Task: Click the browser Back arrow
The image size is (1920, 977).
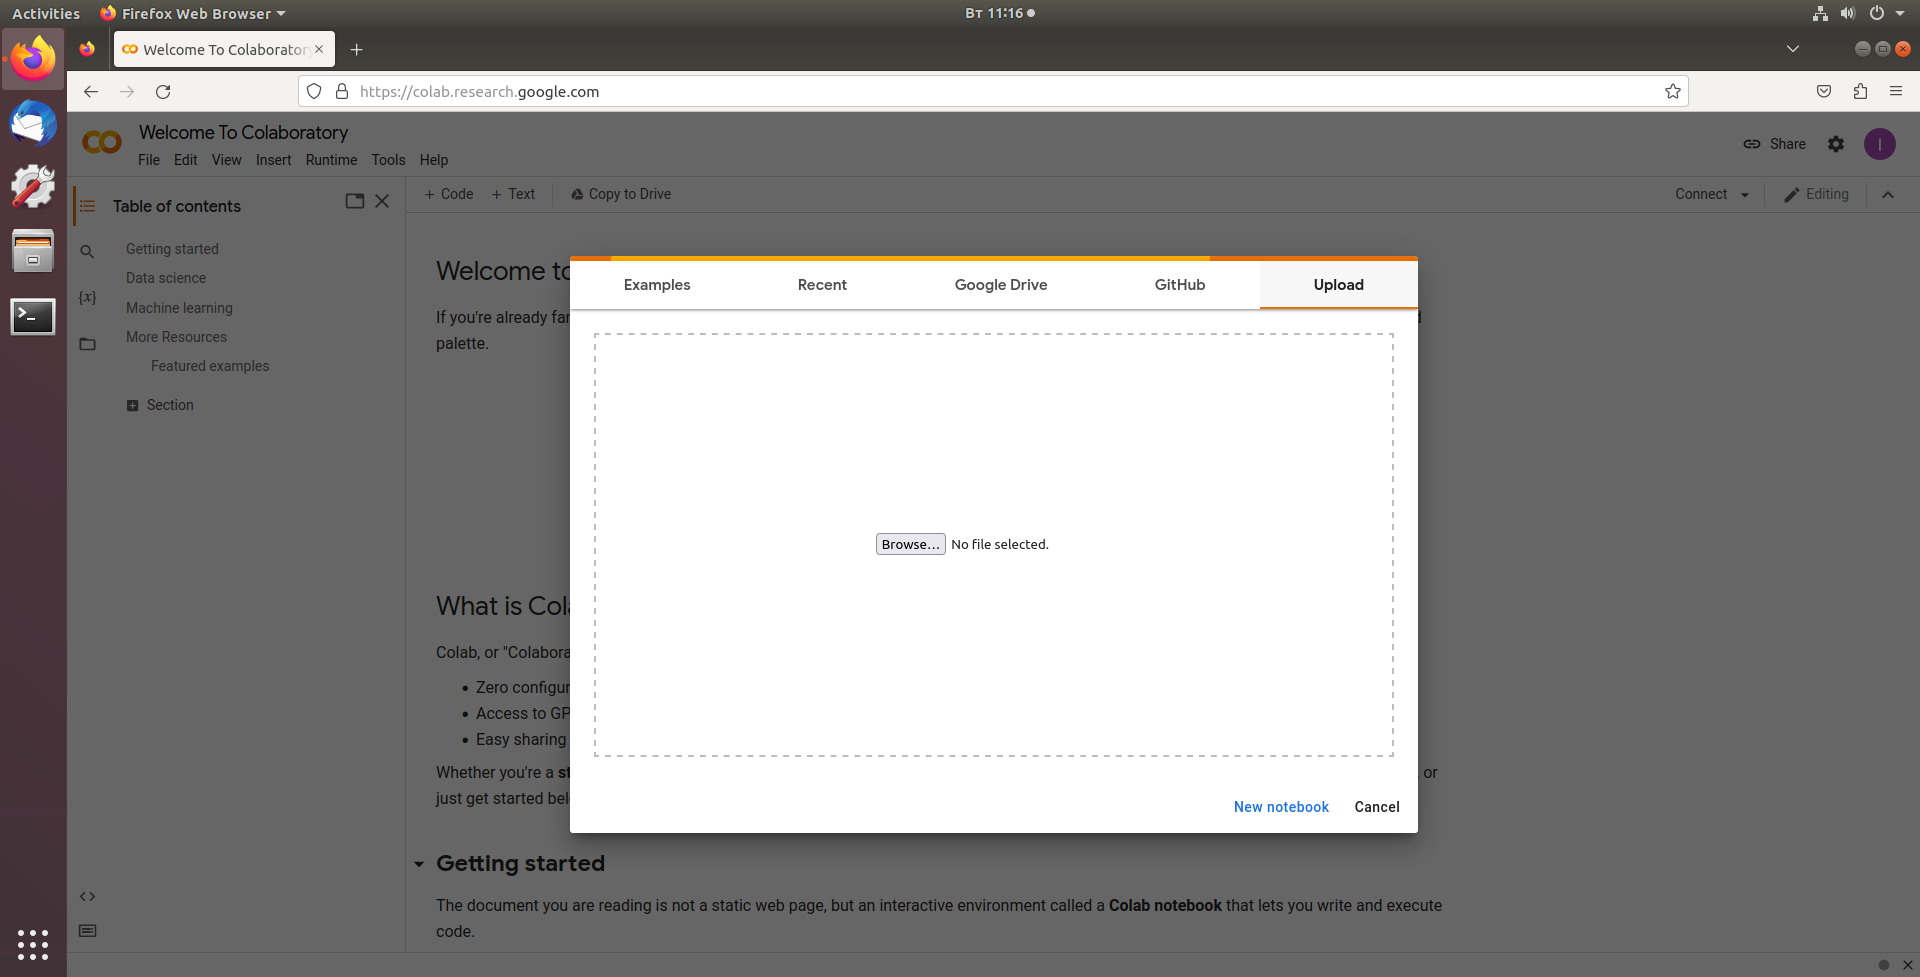Action: pyautogui.click(x=91, y=91)
